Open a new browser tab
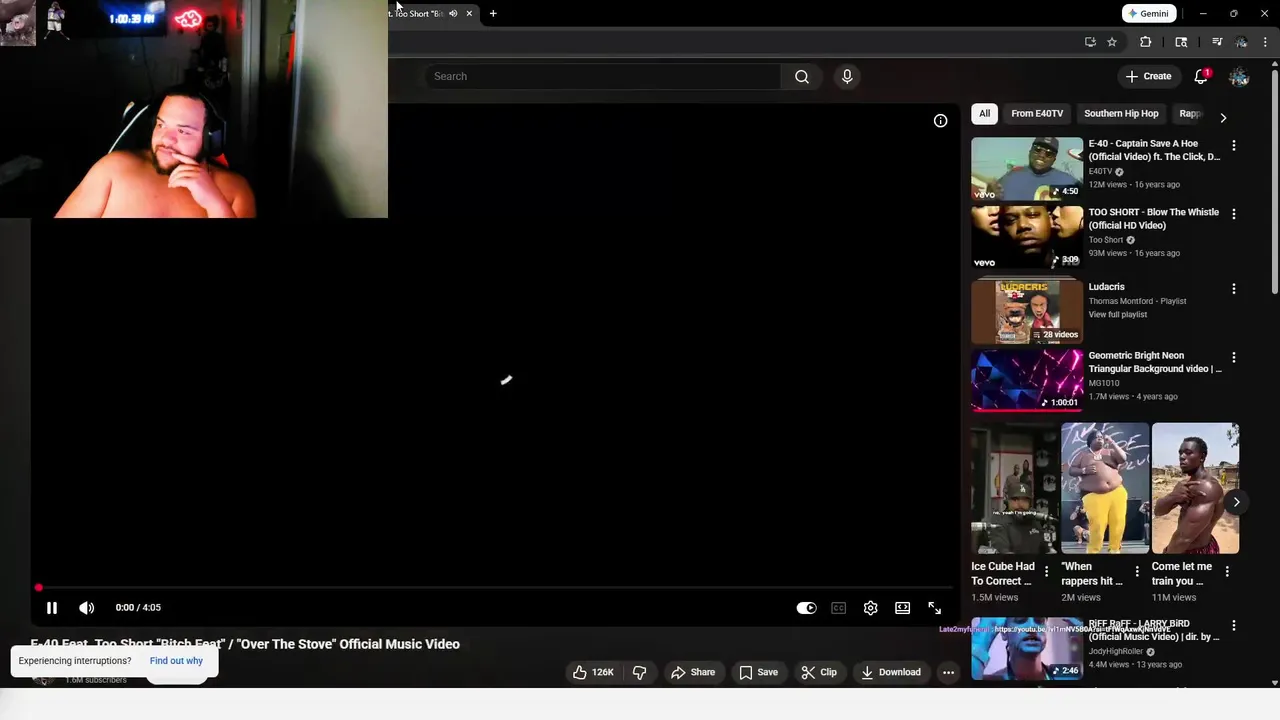The width and height of the screenshot is (1280, 720). [493, 13]
